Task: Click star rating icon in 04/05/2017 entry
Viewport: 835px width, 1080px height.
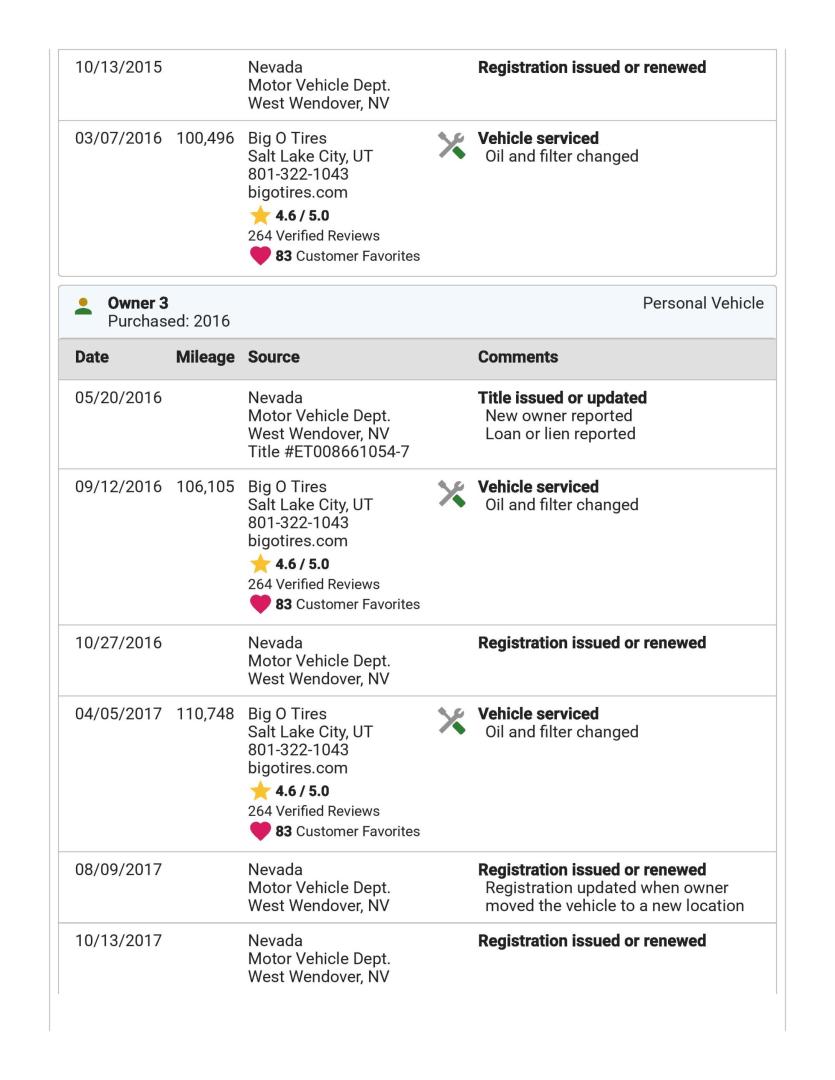Action: pyautogui.click(x=260, y=792)
